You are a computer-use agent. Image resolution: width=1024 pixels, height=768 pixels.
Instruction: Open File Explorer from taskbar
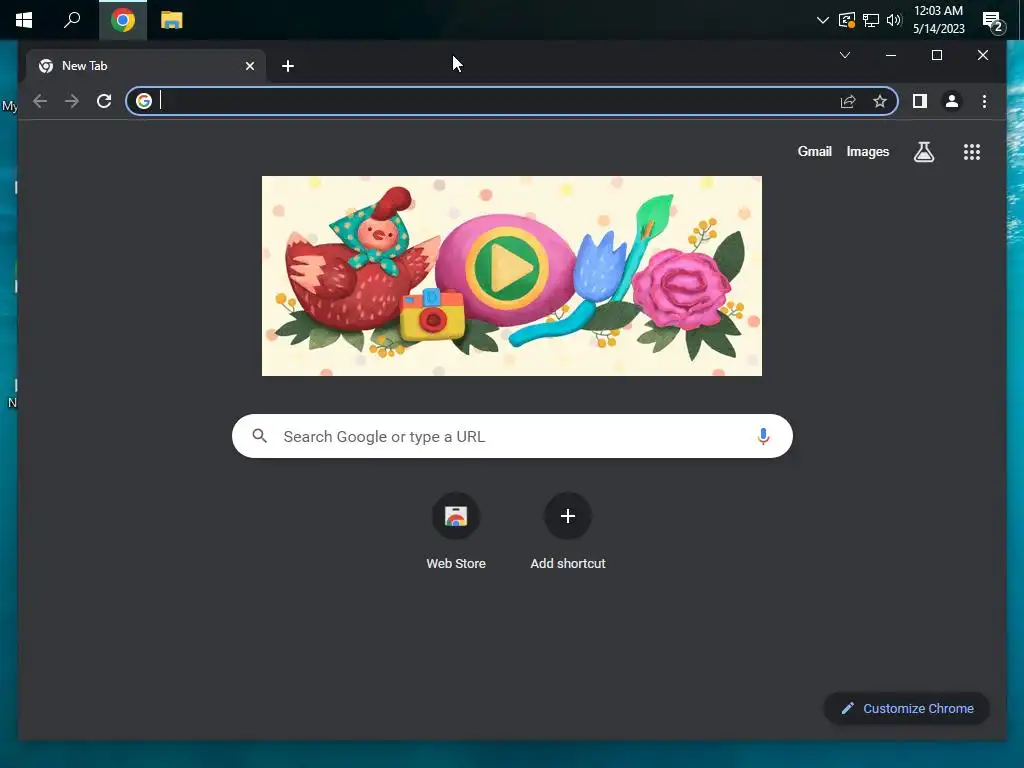tap(172, 20)
